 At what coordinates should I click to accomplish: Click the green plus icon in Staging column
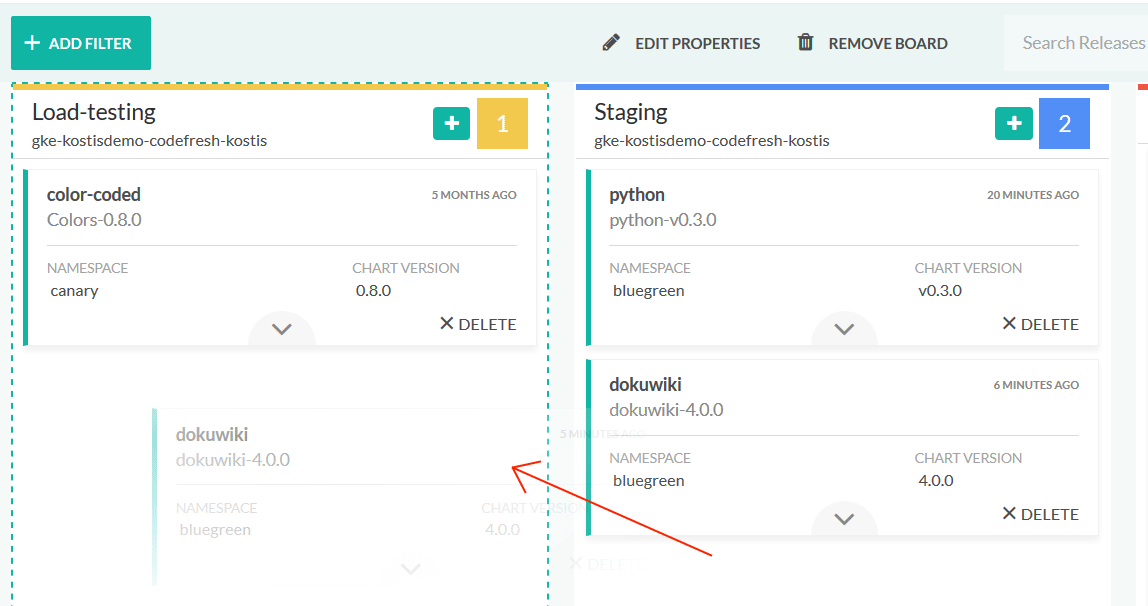[1013, 123]
